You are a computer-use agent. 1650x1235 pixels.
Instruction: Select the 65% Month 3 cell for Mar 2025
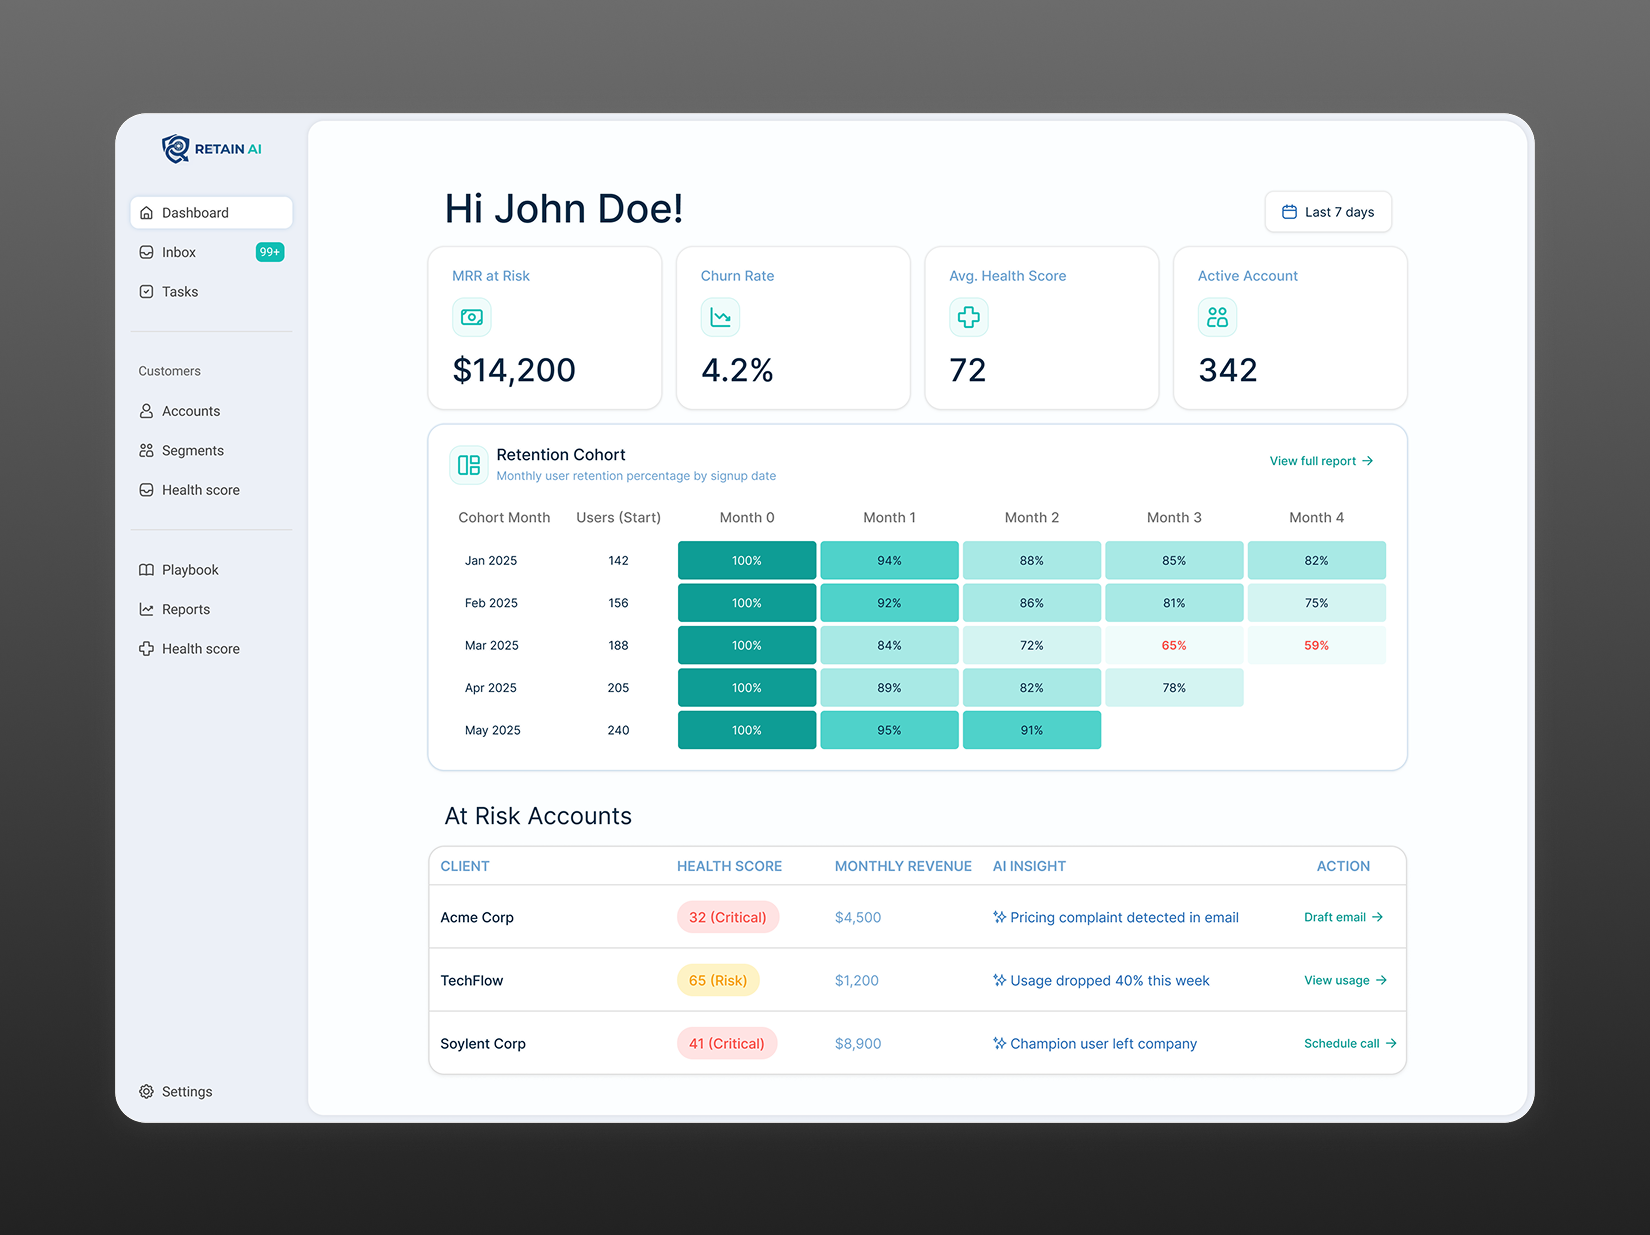tap(1173, 645)
